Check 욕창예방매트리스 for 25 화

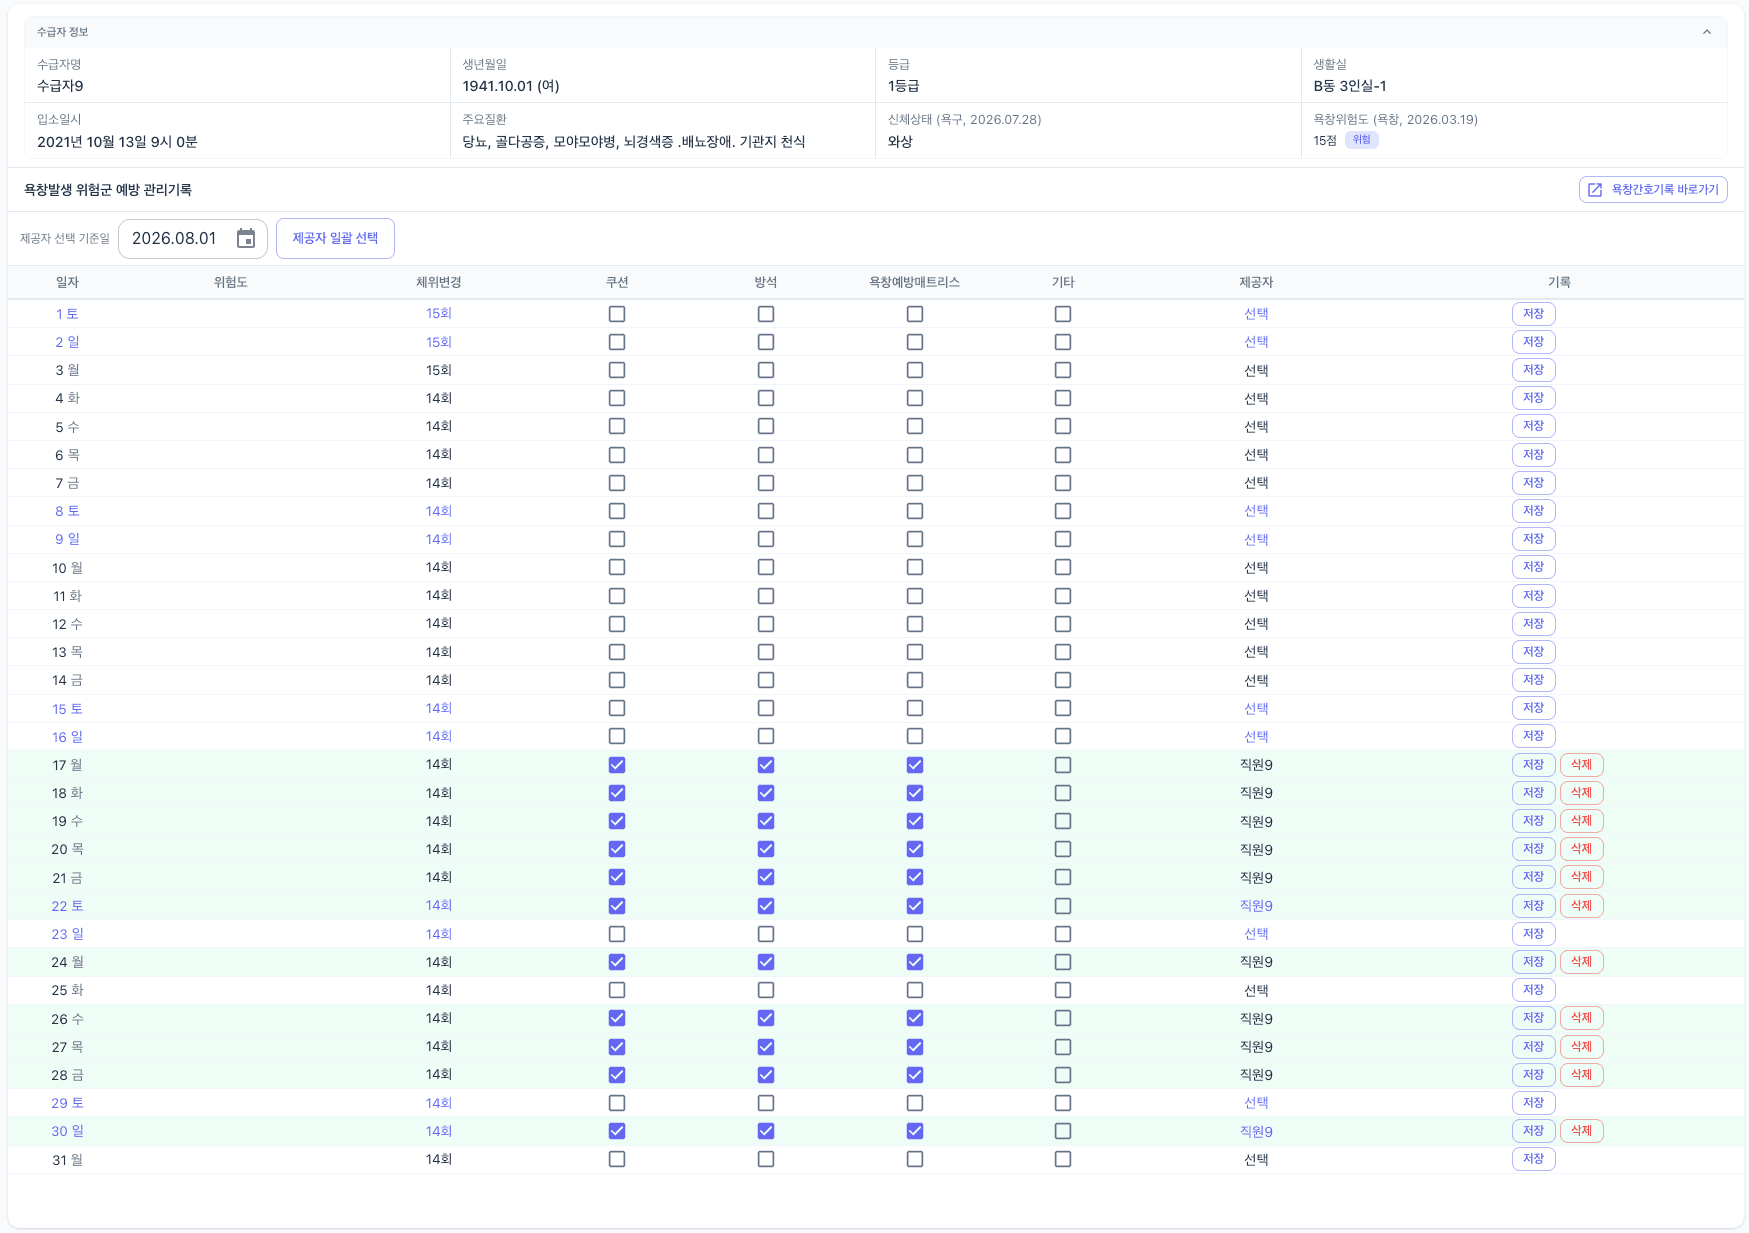915,990
